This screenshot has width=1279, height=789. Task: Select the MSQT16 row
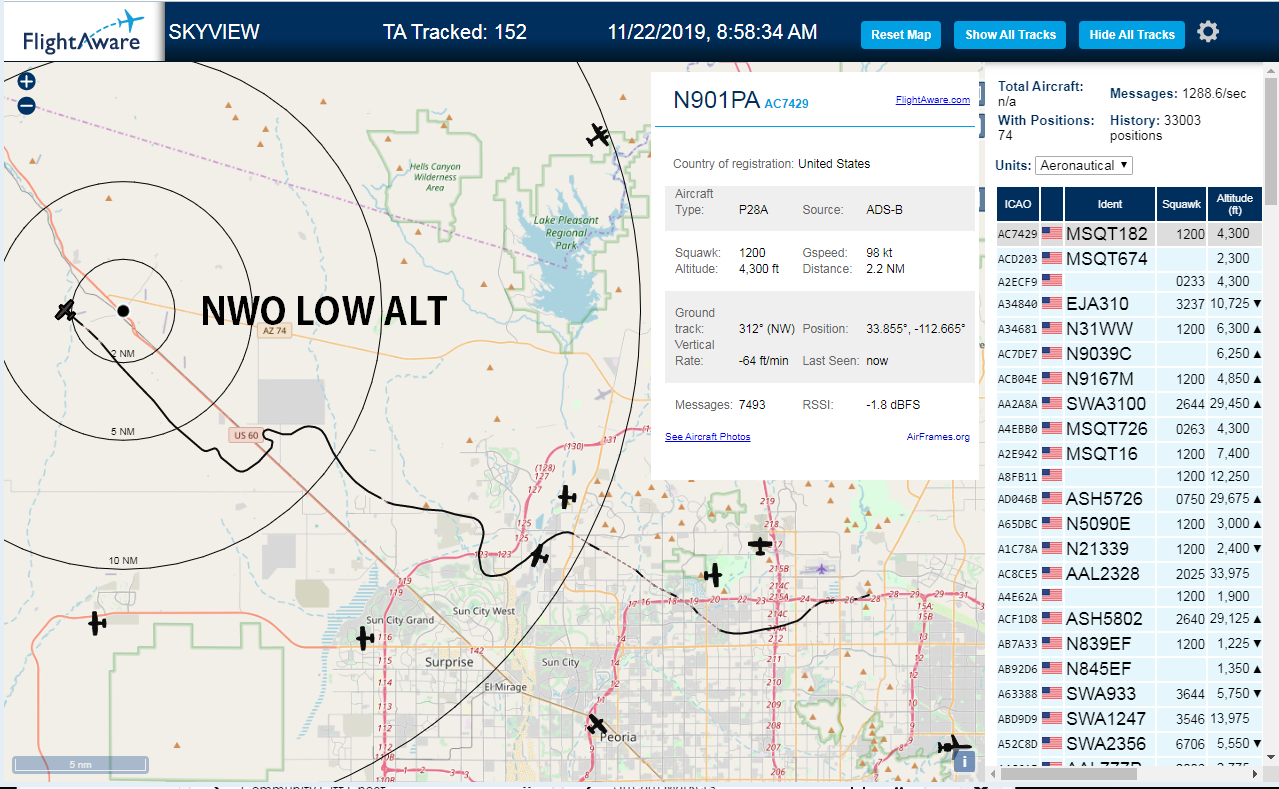pos(1129,454)
